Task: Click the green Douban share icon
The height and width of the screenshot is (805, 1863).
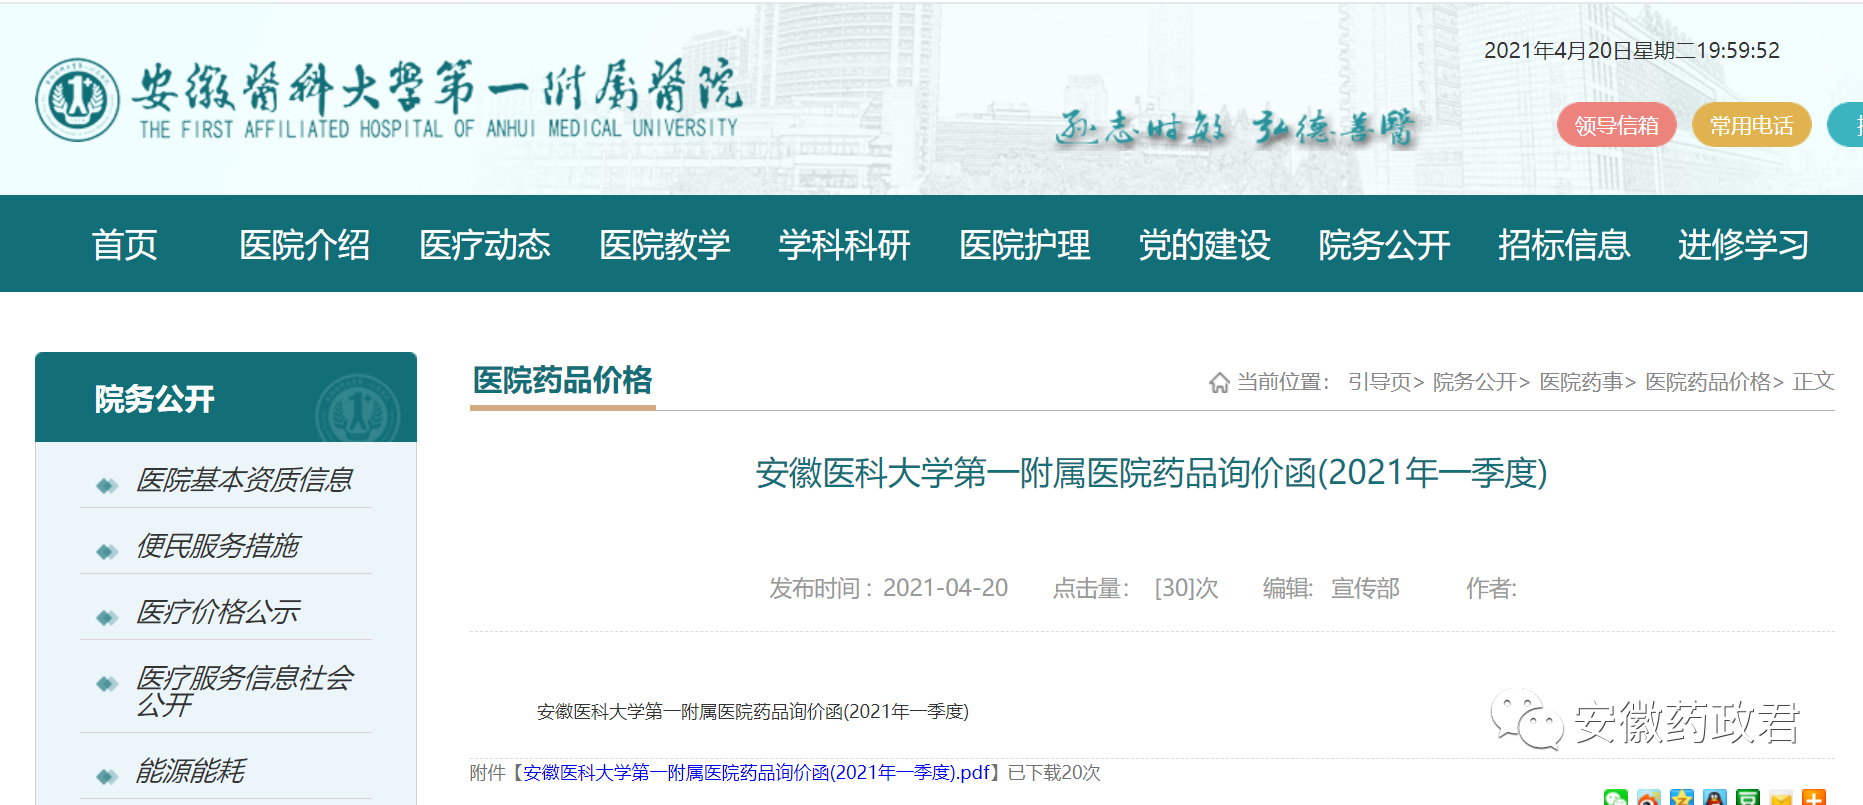Action: 1748,799
